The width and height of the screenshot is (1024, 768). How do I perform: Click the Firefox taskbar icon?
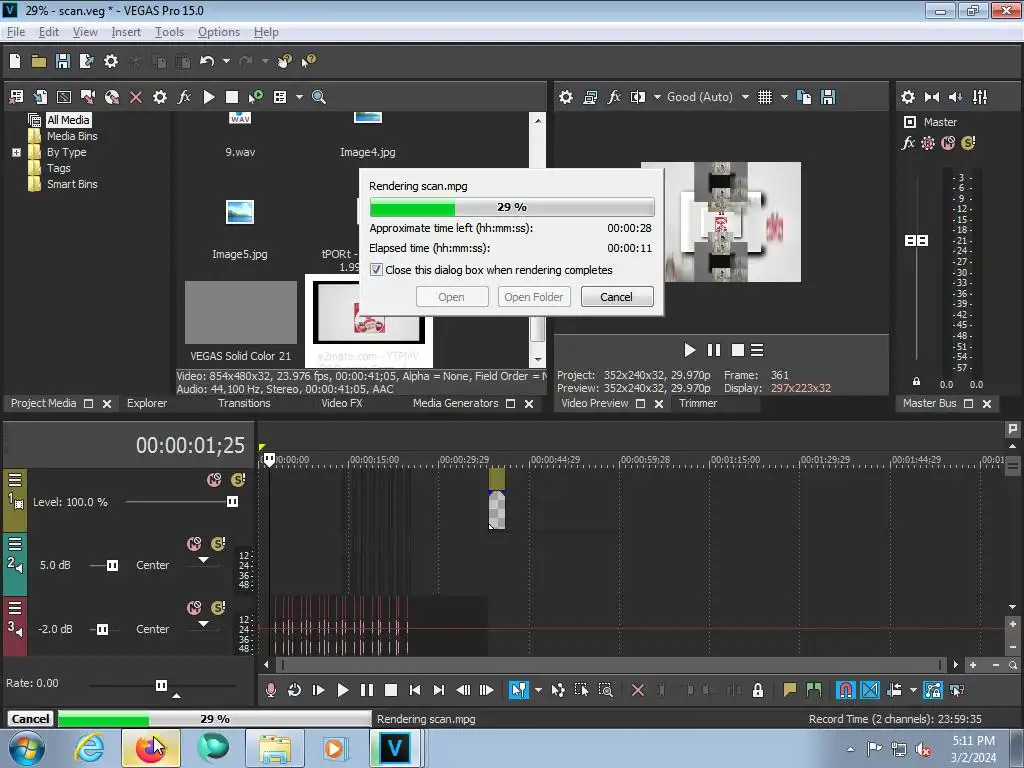[x=150, y=748]
